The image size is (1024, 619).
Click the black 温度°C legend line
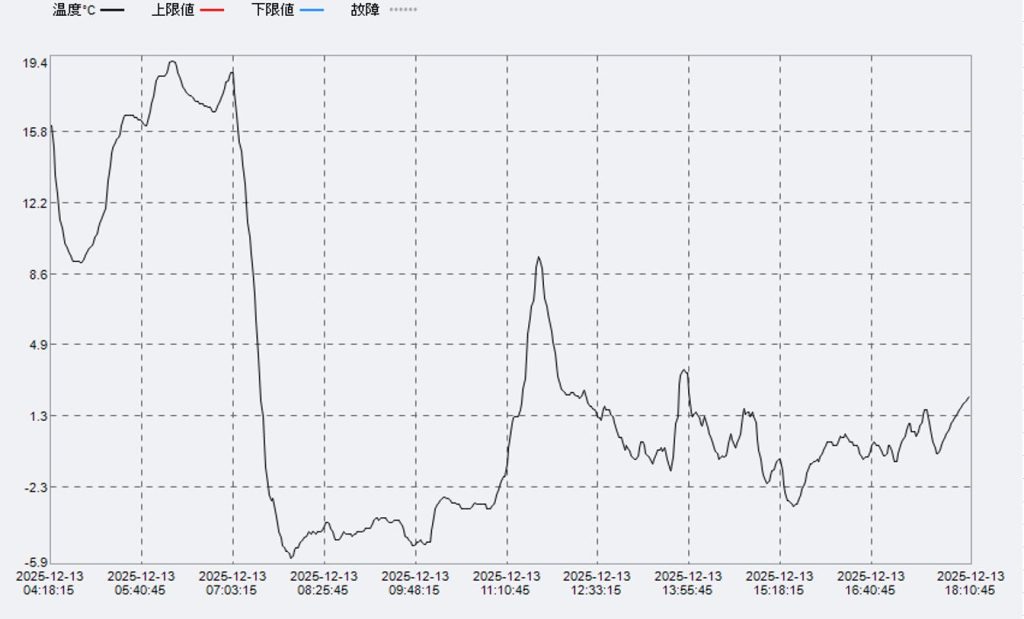[113, 10]
